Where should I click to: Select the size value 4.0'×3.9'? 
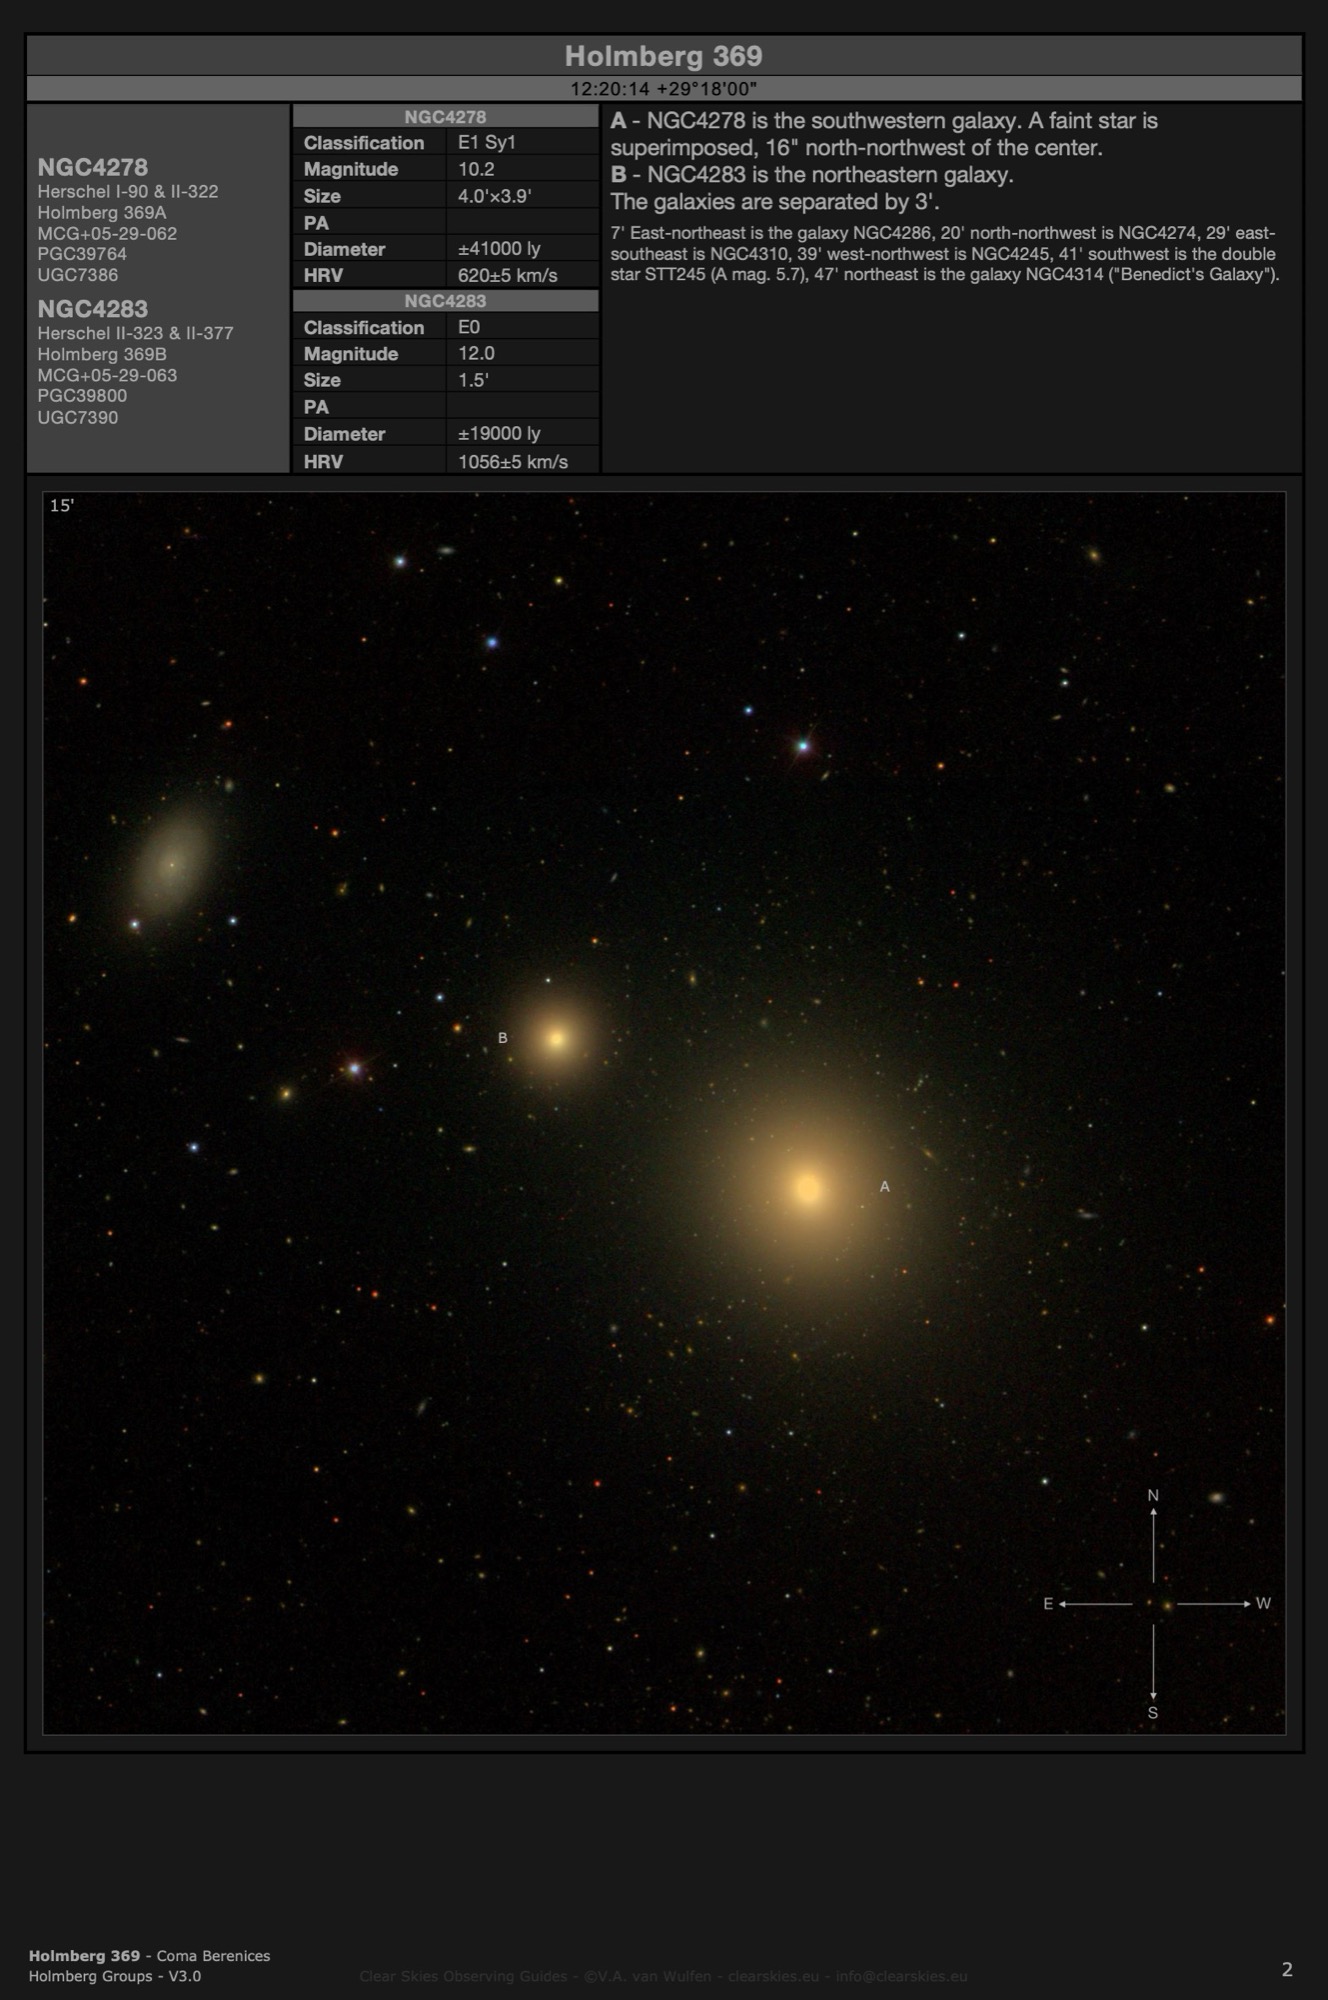(494, 196)
